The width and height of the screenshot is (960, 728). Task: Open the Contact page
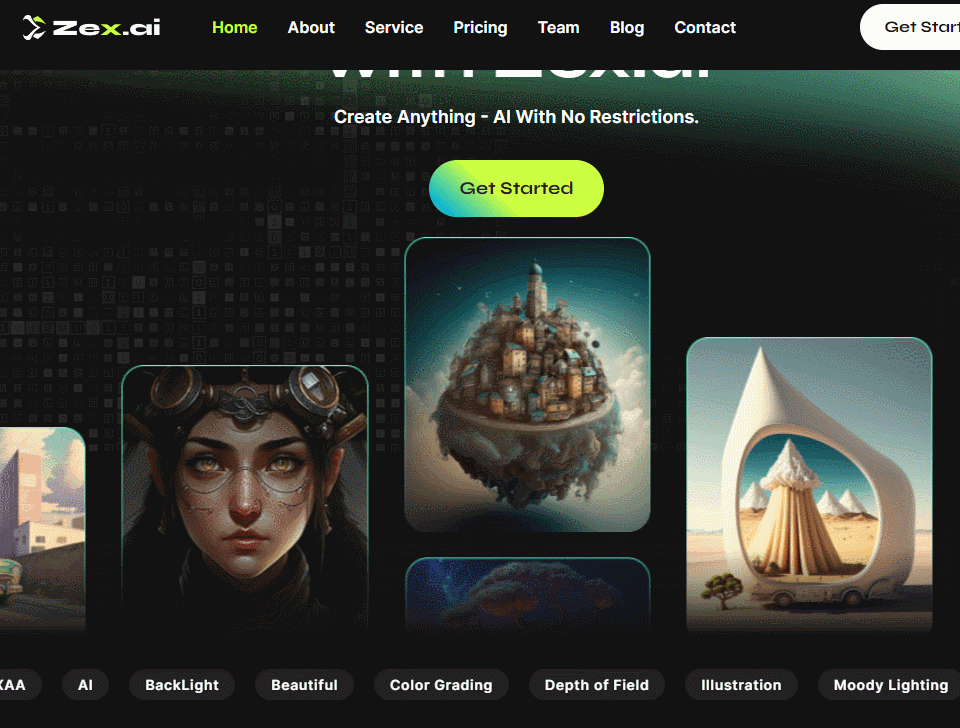point(705,28)
